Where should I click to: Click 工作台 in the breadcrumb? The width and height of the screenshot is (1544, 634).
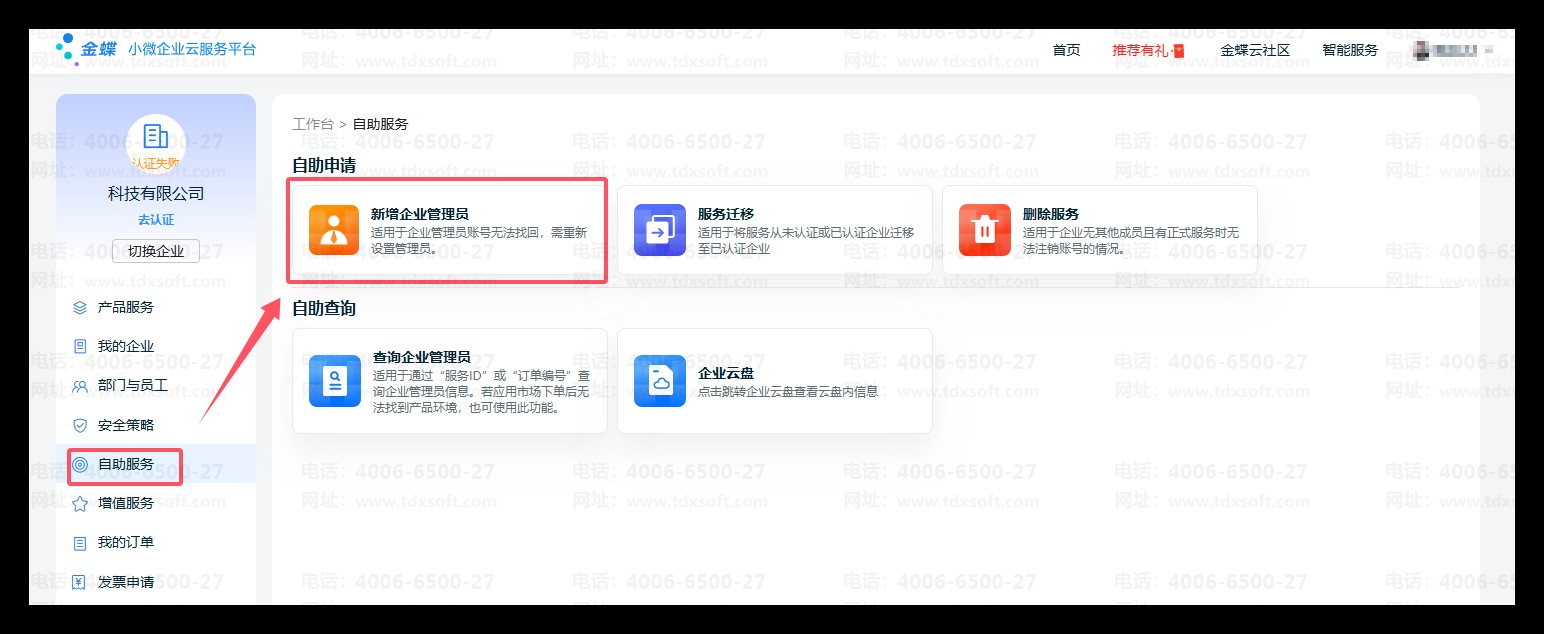pos(312,124)
